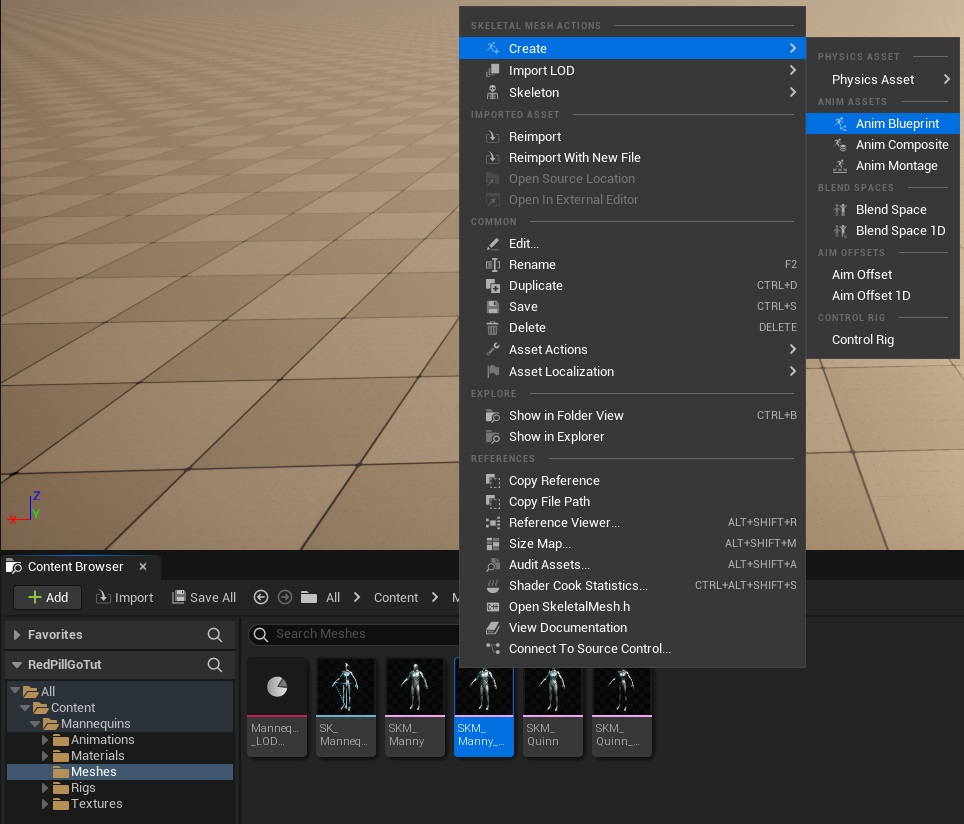Click the Connect To Source Control icon
This screenshot has height=824, width=964.
(x=491, y=649)
